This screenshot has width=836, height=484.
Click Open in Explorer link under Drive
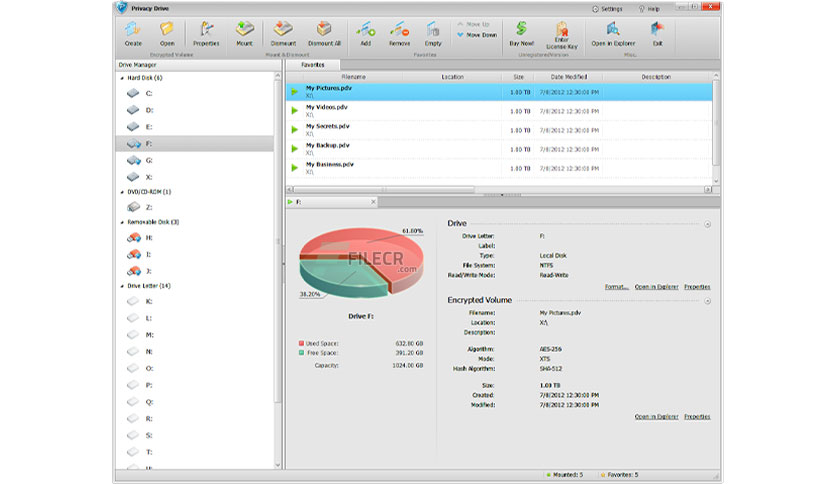(x=656, y=287)
